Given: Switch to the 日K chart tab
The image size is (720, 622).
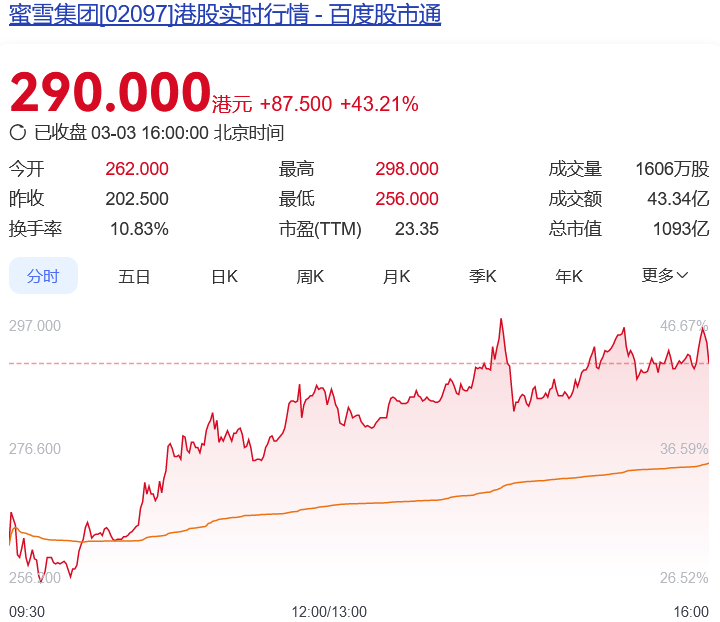Looking at the screenshot, I should click(x=225, y=276).
